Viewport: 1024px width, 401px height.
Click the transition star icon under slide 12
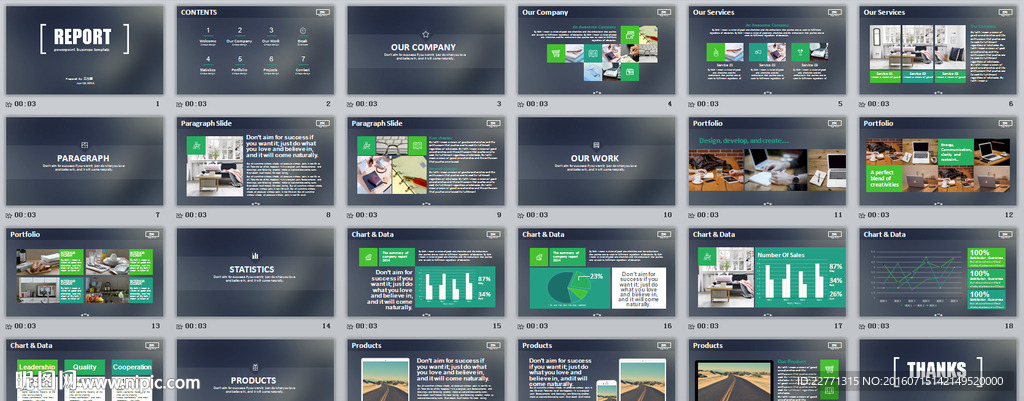[x=862, y=215]
